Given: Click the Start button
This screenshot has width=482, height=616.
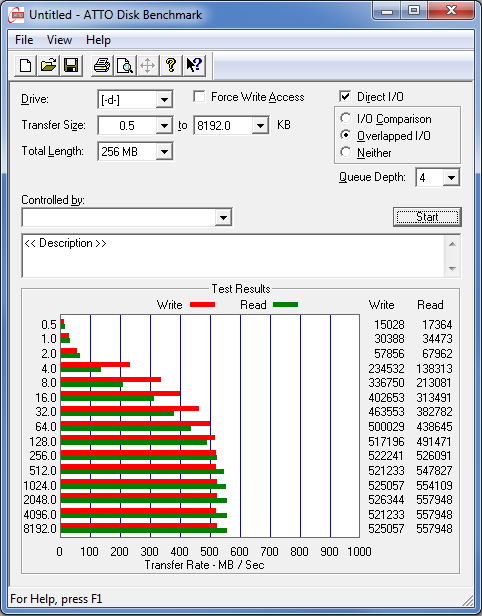Looking at the screenshot, I should tap(427, 217).
